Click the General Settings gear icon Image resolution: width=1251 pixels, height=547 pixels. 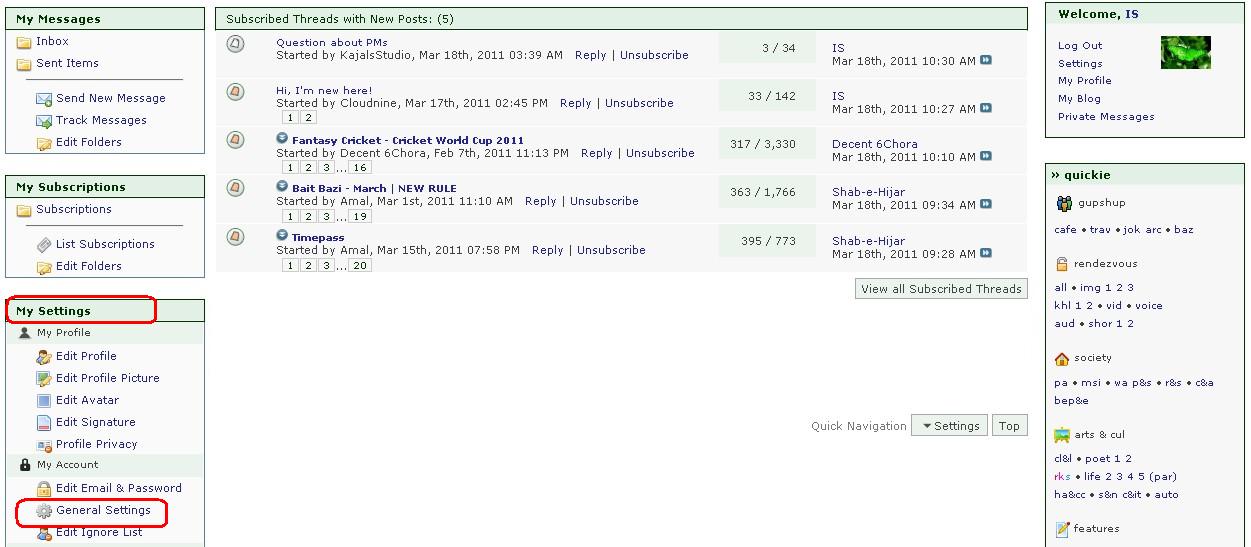[44, 511]
